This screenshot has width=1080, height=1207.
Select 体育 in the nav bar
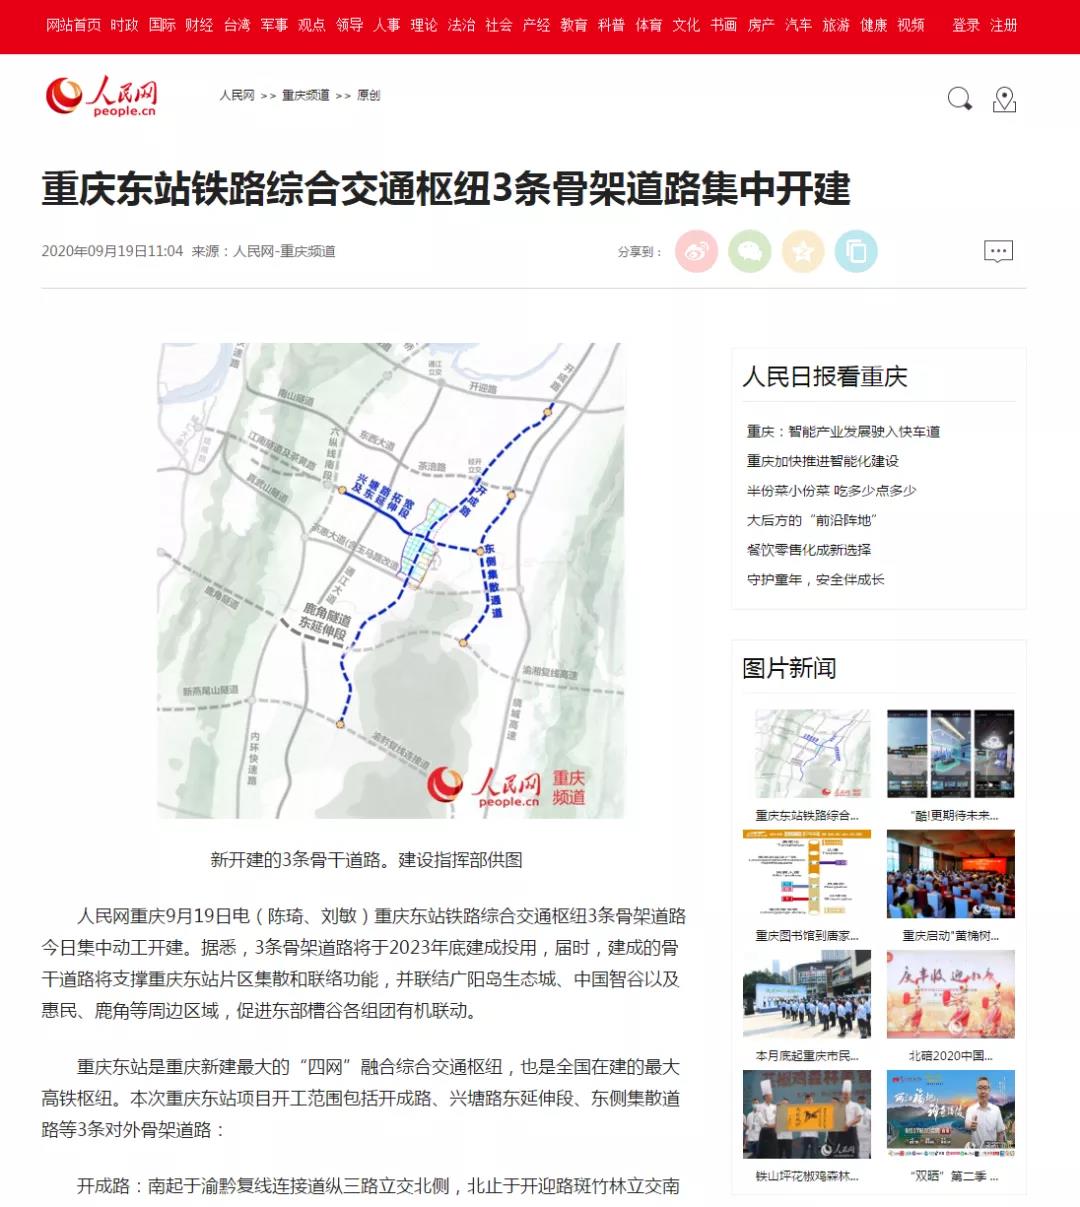649,25
